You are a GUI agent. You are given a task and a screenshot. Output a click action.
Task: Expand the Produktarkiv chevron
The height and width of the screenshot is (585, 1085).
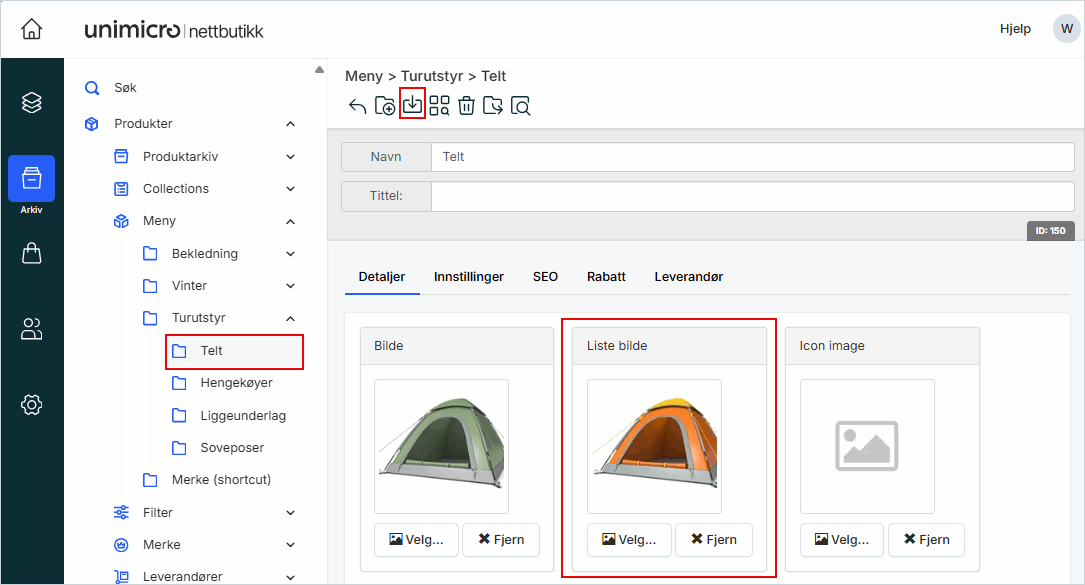coord(290,157)
